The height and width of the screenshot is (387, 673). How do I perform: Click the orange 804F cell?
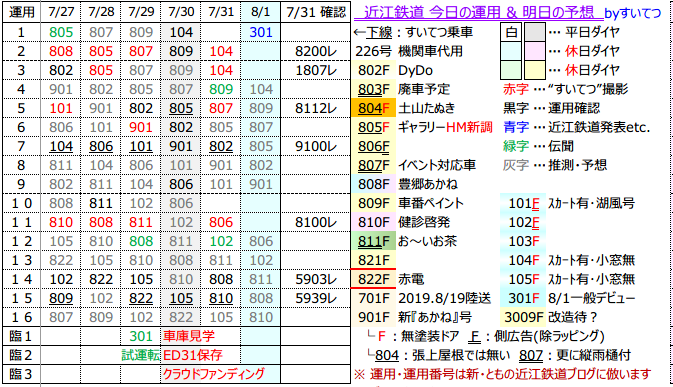pos(373,108)
